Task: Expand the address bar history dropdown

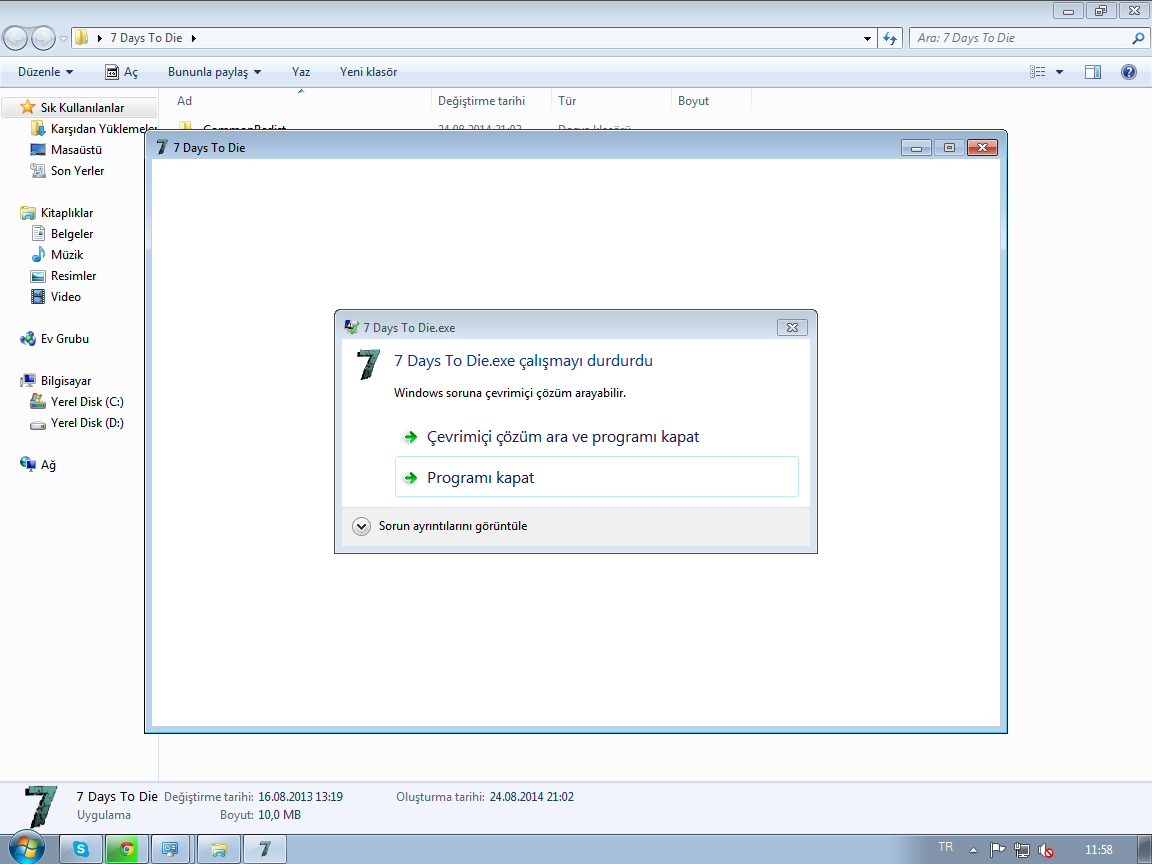Action: click(867, 38)
